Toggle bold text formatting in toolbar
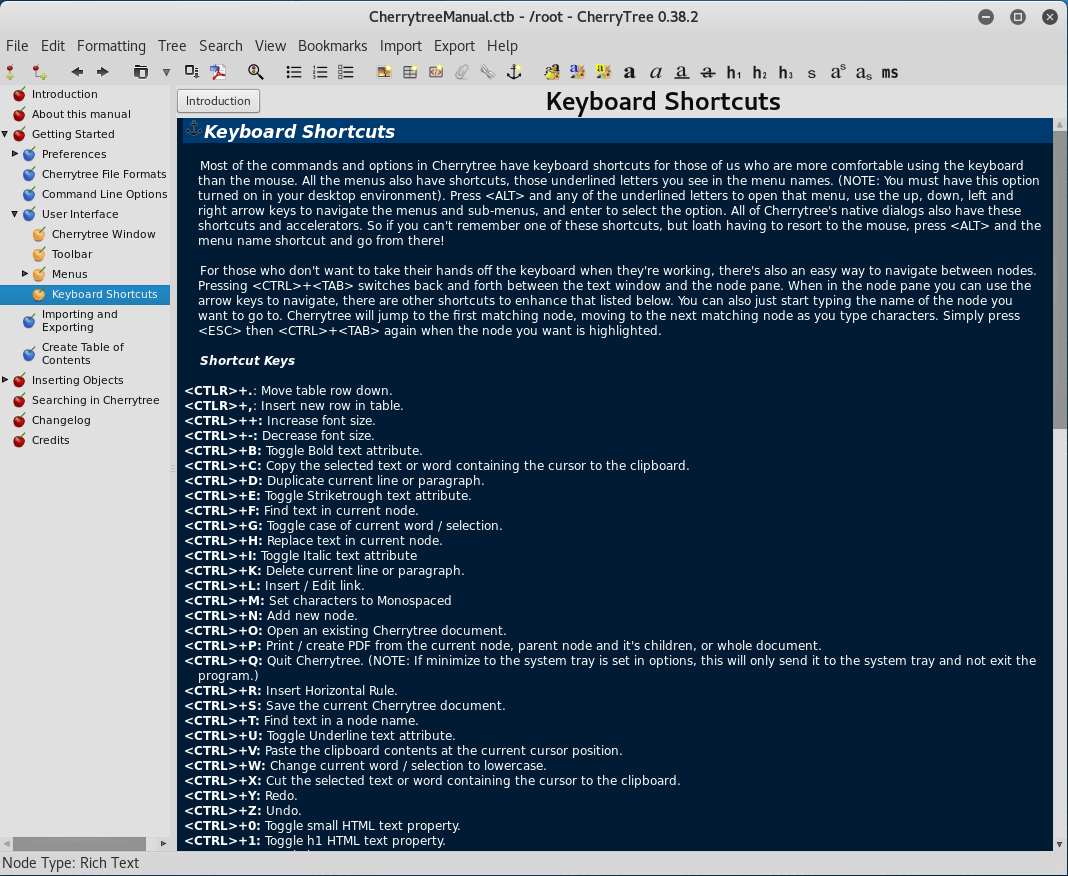This screenshot has height=876, width=1068. (629, 72)
